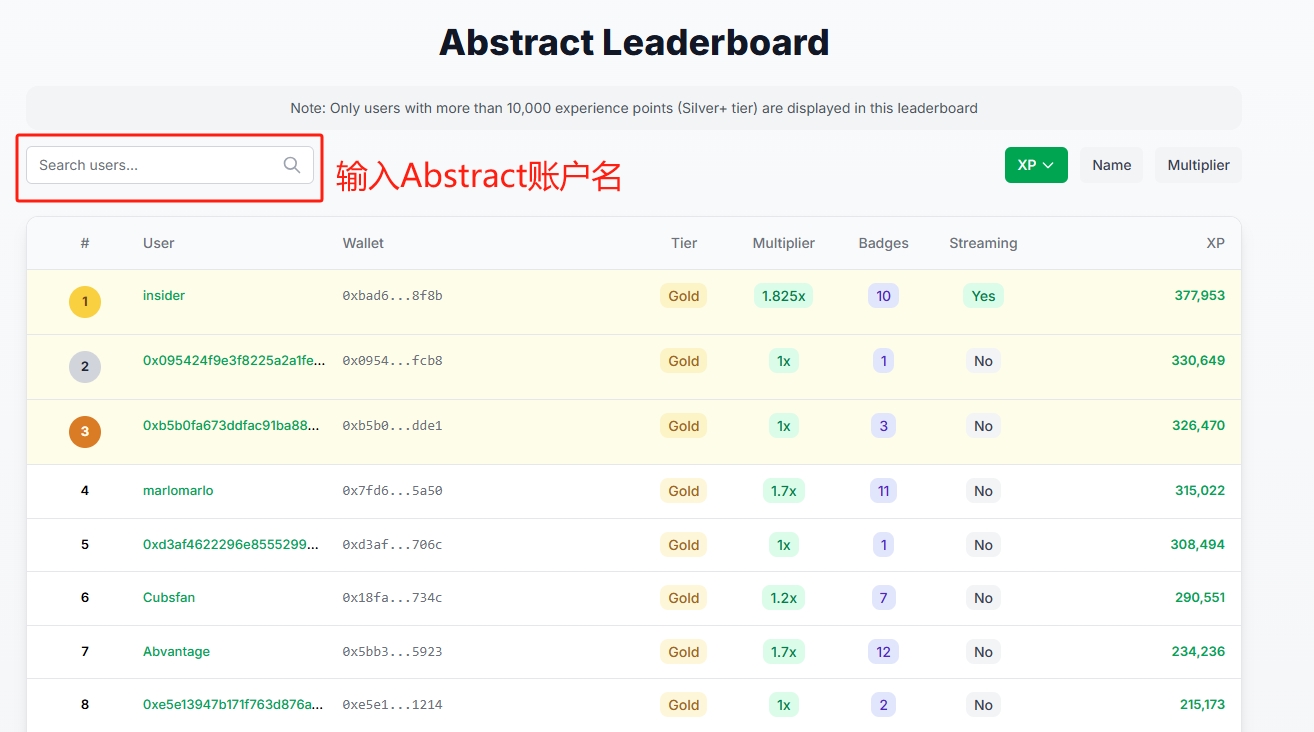This screenshot has height=732, width=1314.
Task: Click the Tier column header
Action: click(684, 243)
